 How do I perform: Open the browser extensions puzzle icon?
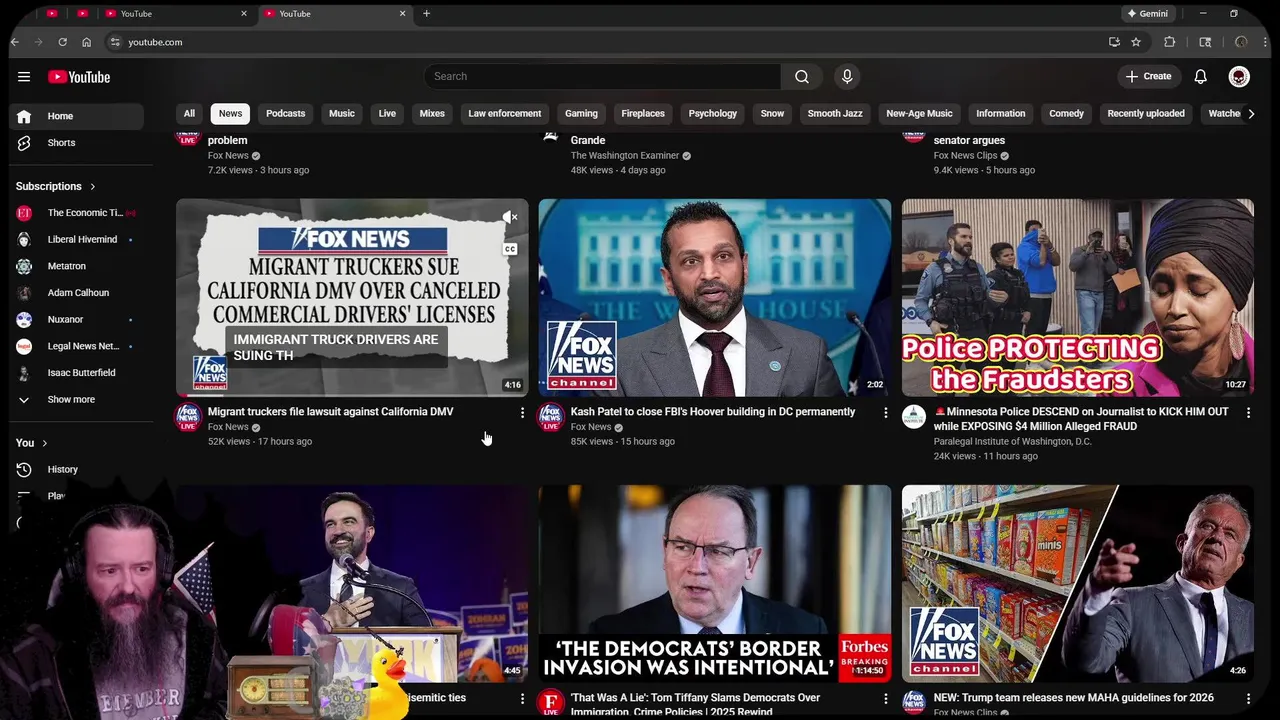click(x=1169, y=42)
